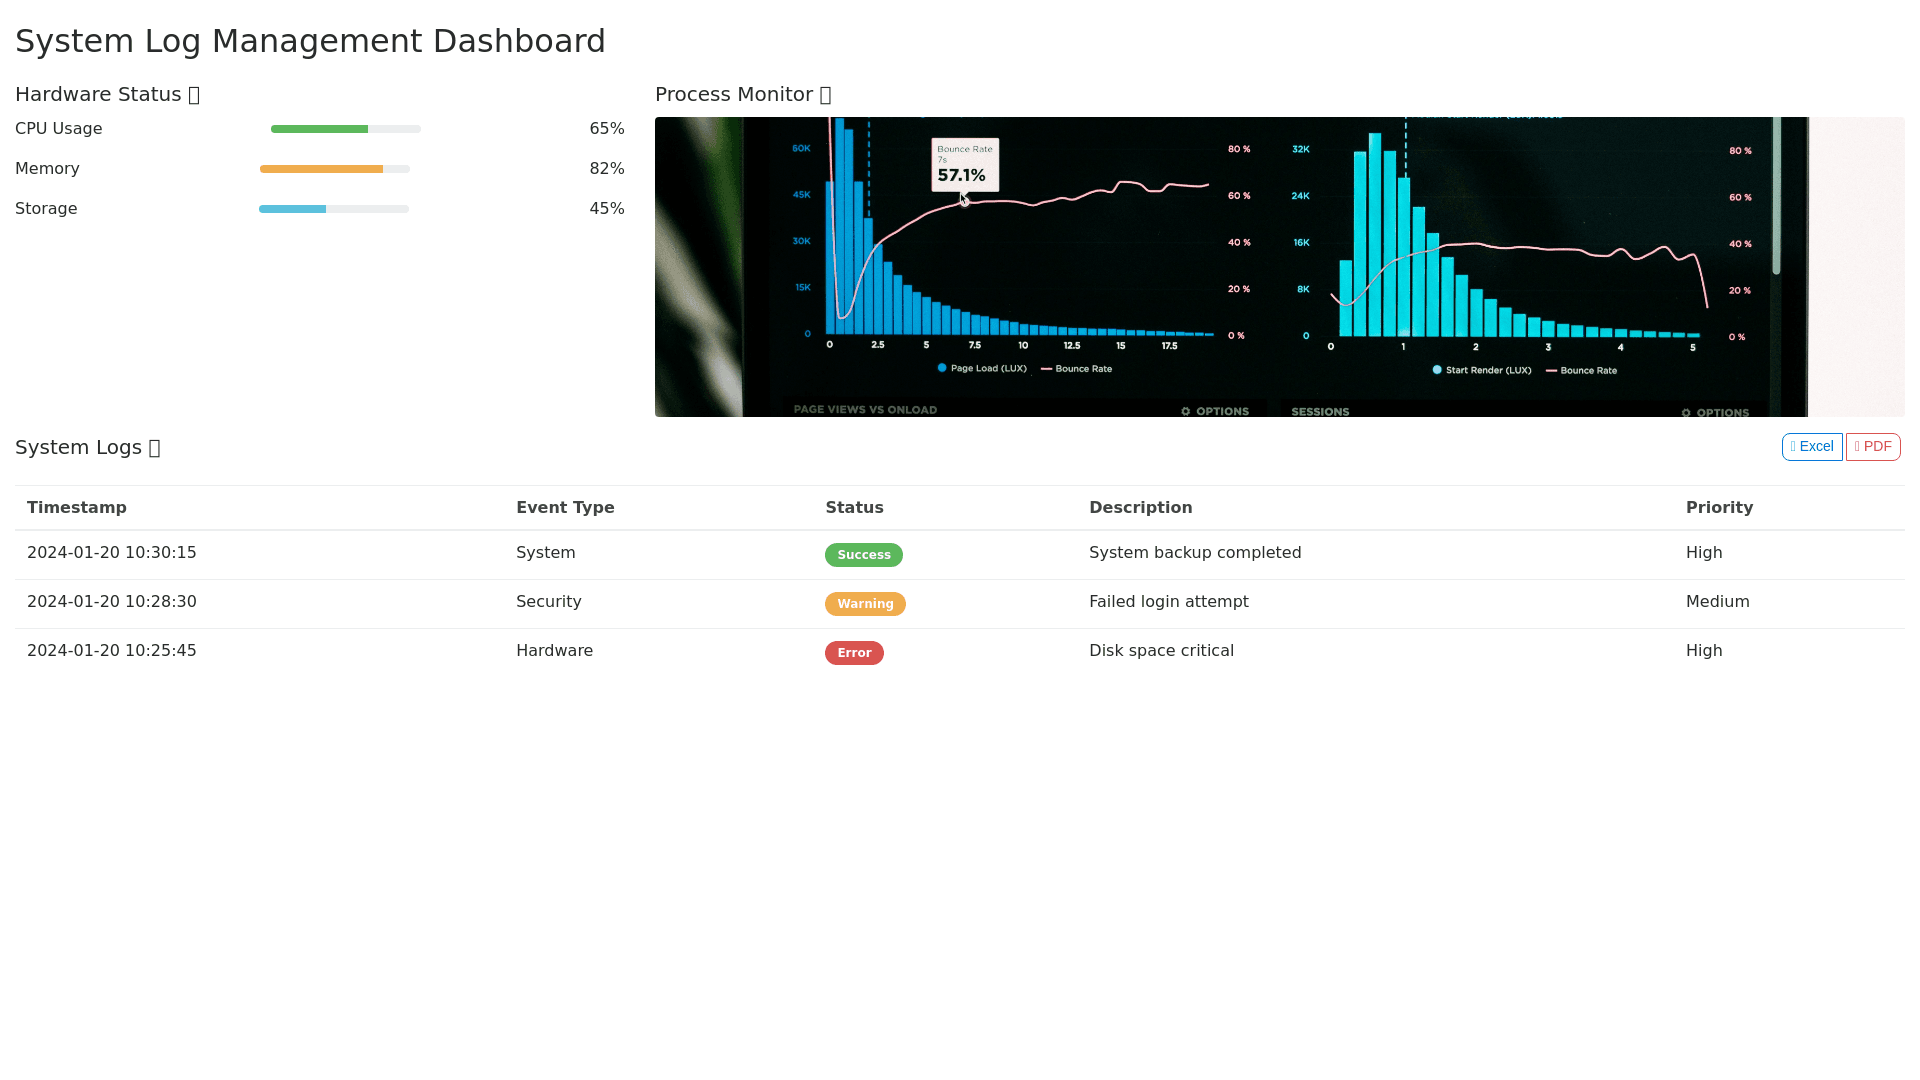Click the Error status badge
Screen dimensions: 1920x1080
(x=854, y=653)
